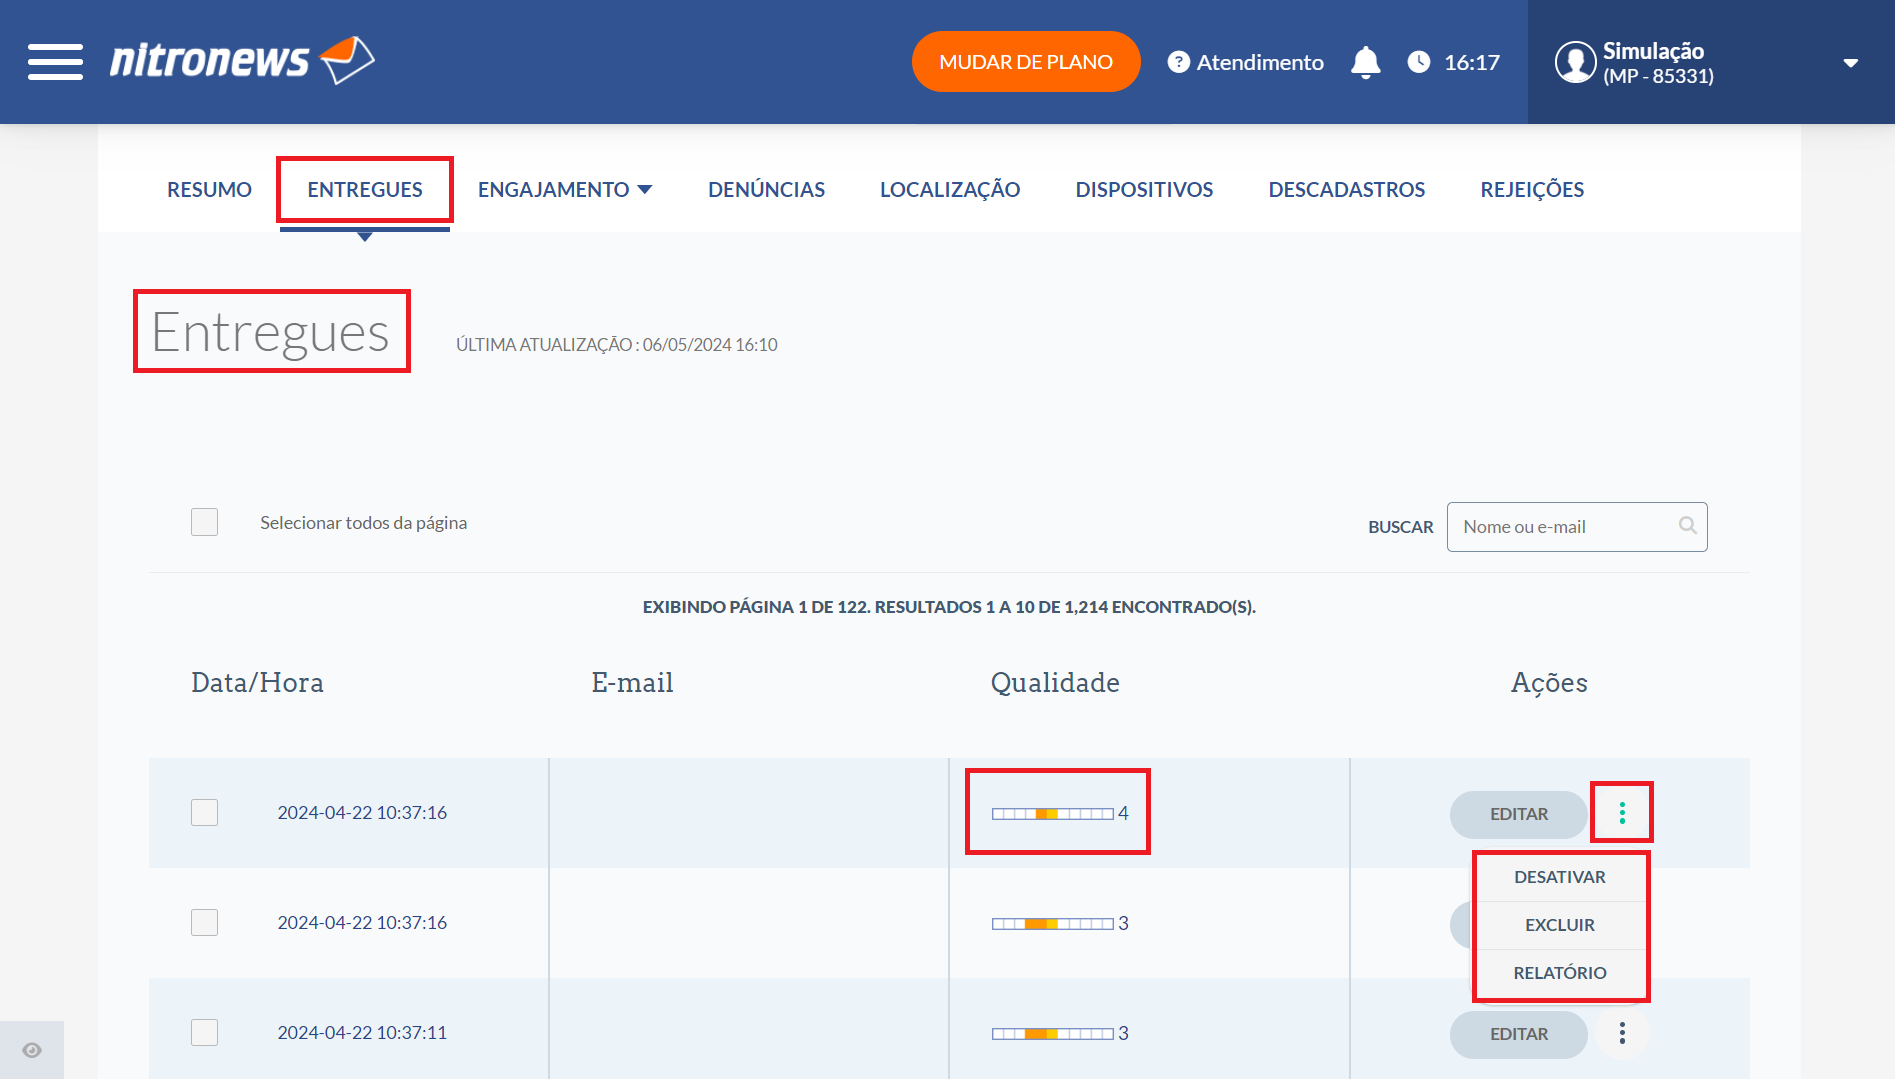
Task: Open the Rejeições tab
Action: point(1532,189)
